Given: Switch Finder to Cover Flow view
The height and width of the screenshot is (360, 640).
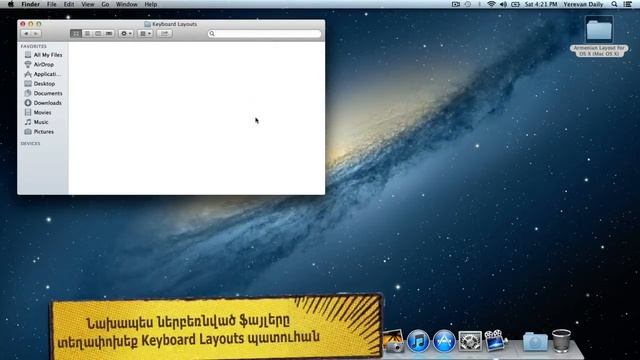Looking at the screenshot, I should click(109, 33).
